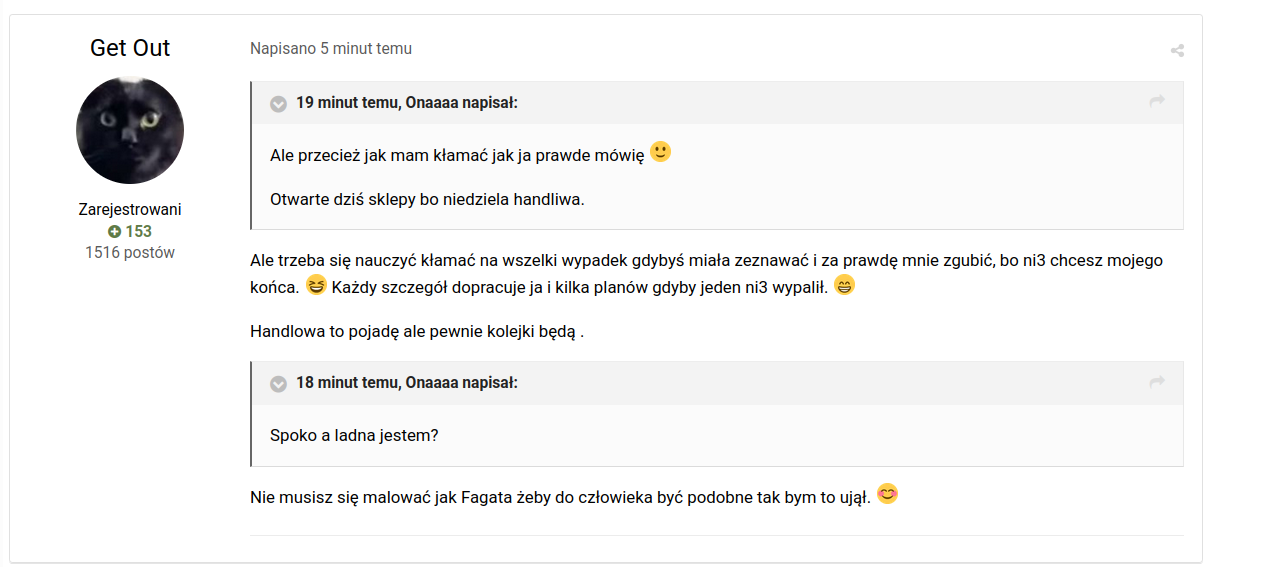Click the quoted line about "niedziela handliwa"

[x=427, y=199]
